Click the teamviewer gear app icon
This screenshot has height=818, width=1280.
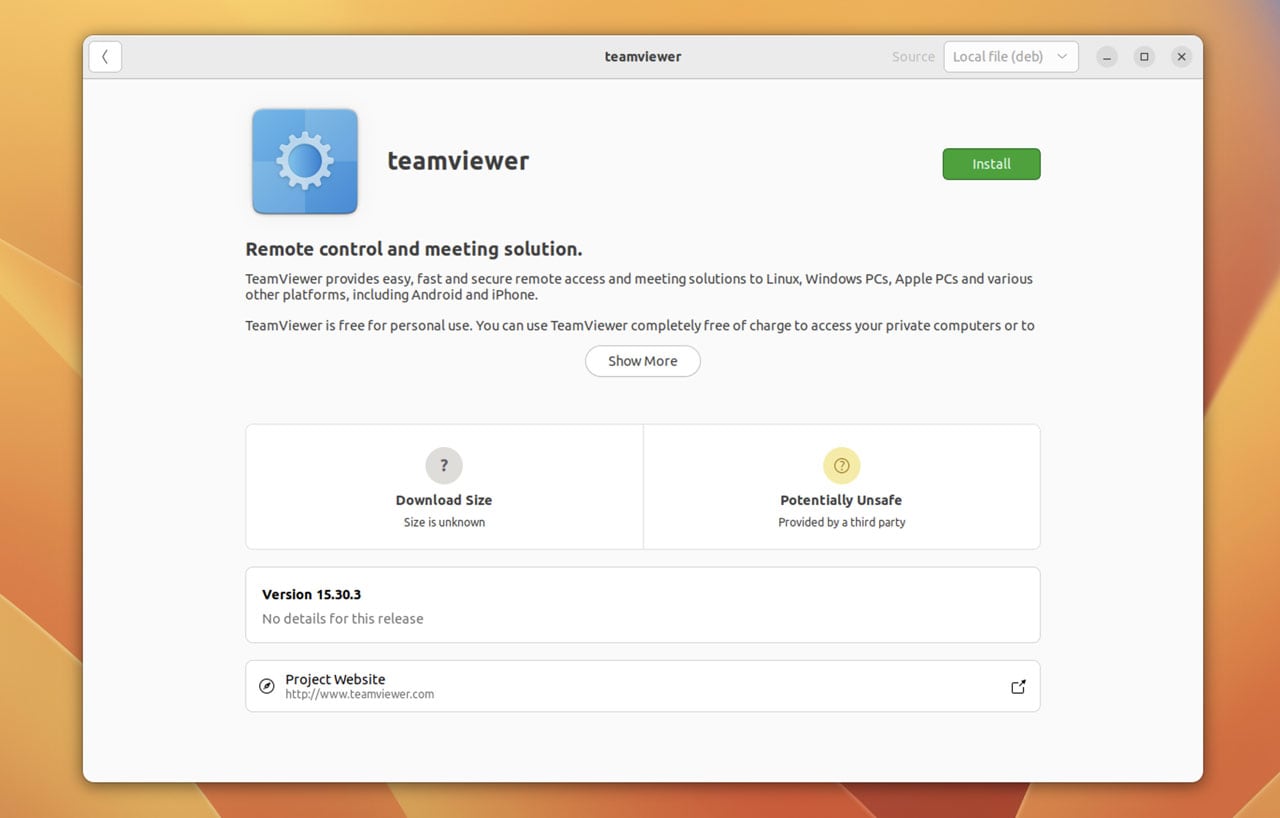click(304, 161)
